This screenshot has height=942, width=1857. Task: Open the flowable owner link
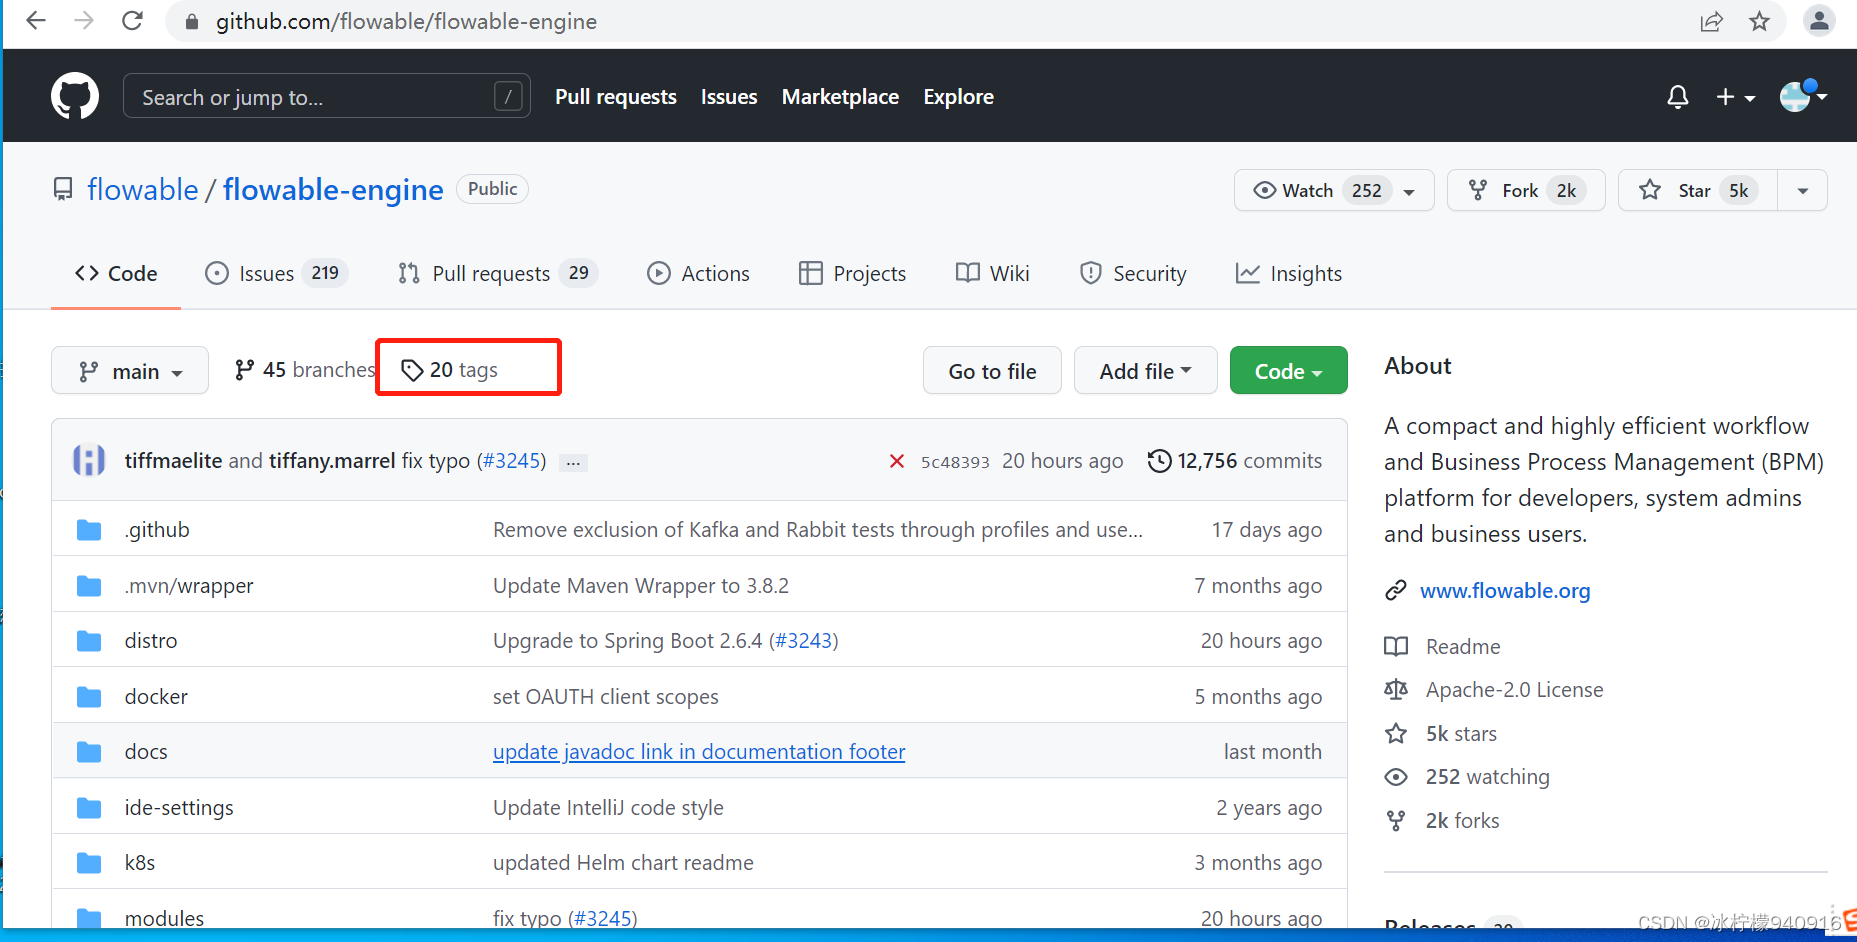[143, 189]
